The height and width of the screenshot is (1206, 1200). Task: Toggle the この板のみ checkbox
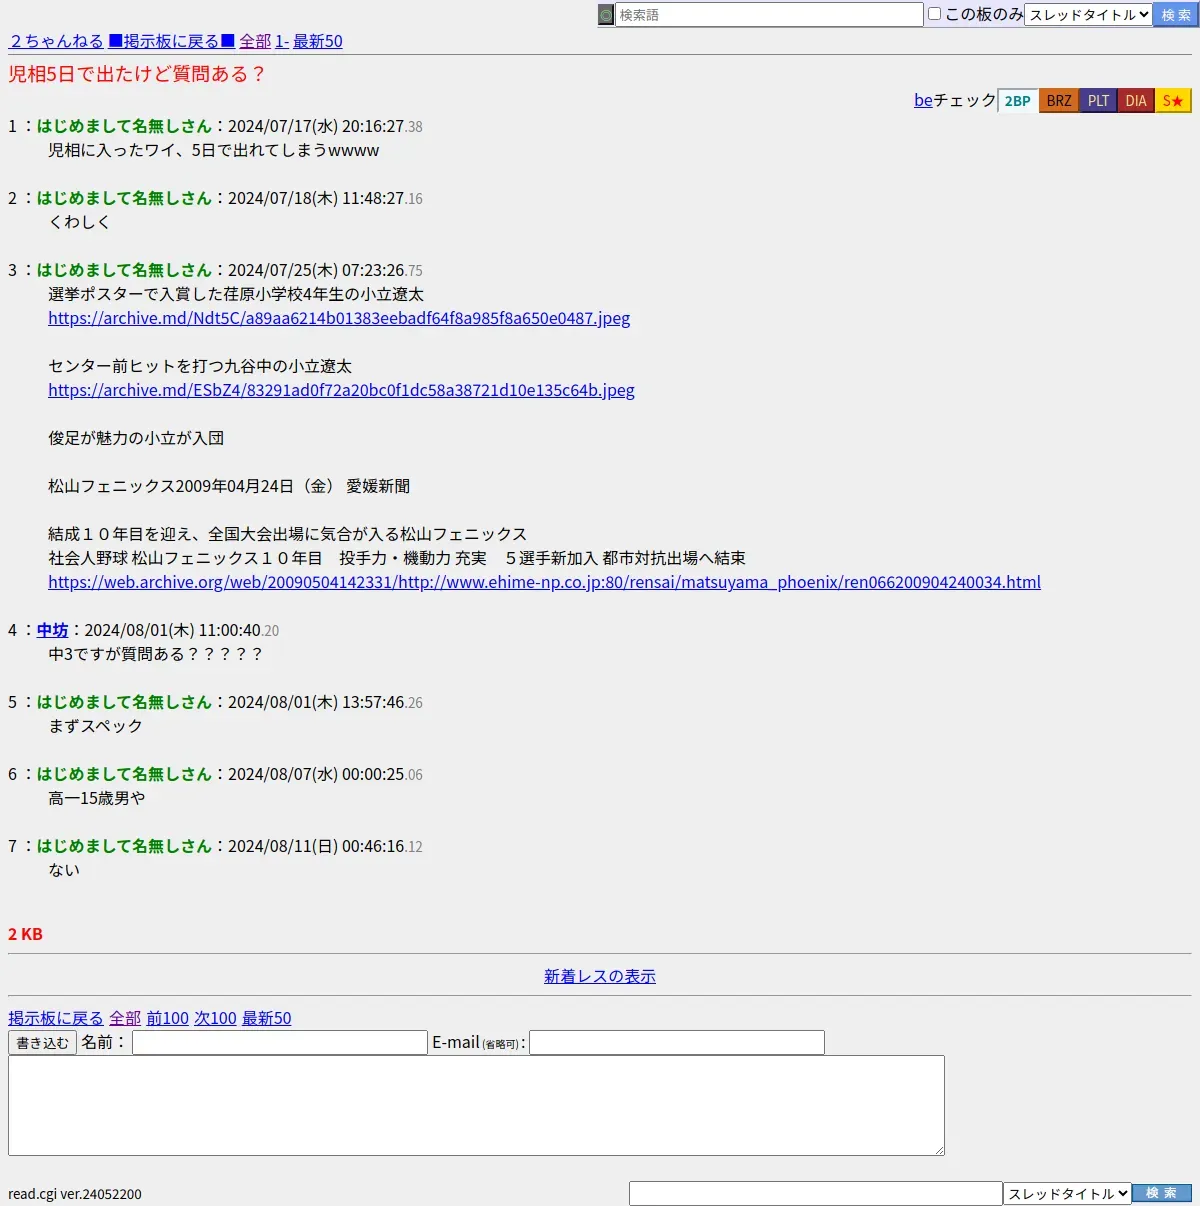934,14
